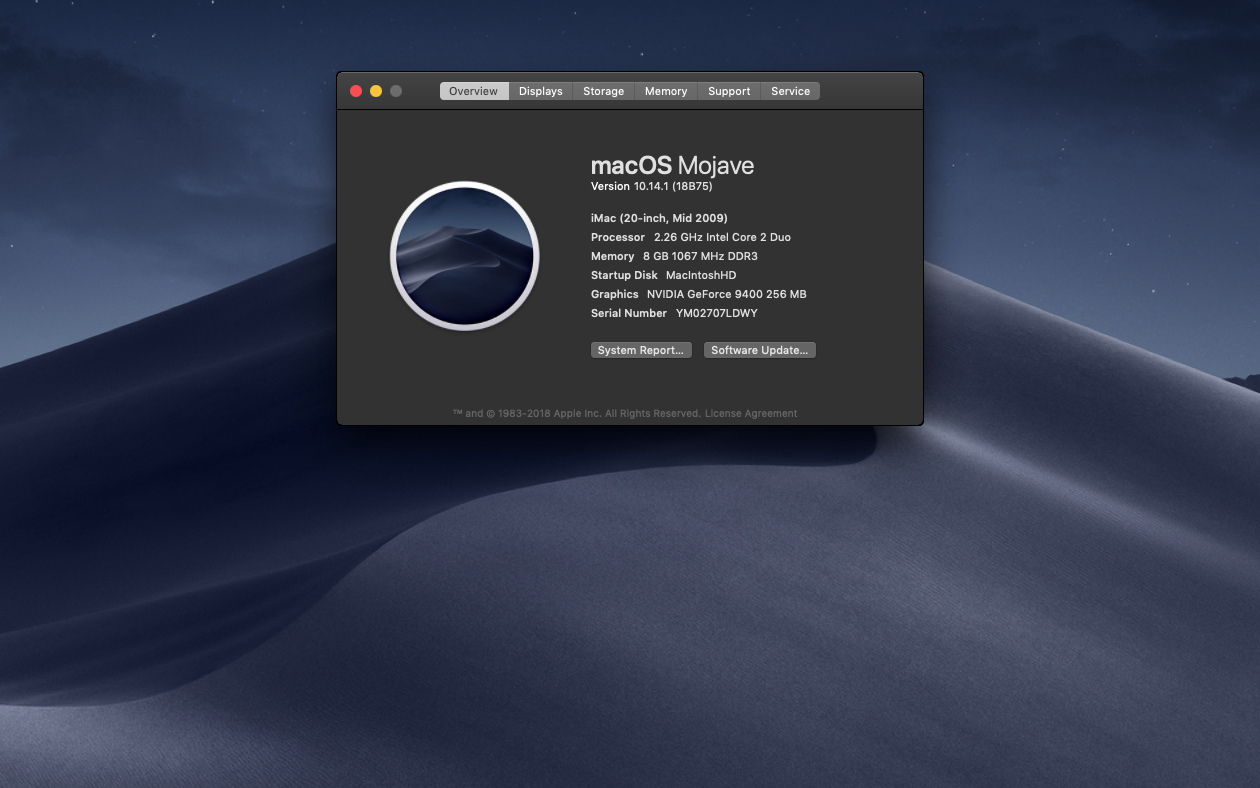Go to the Support tab
The image size is (1260, 788).
pos(729,91)
